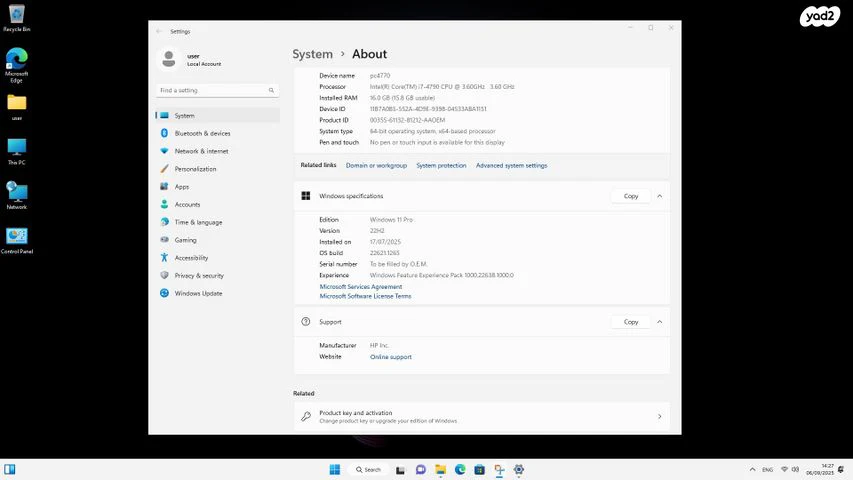The width and height of the screenshot is (853, 480).
Task: Open Microsoft Services Agreement link
Action: click(x=361, y=287)
